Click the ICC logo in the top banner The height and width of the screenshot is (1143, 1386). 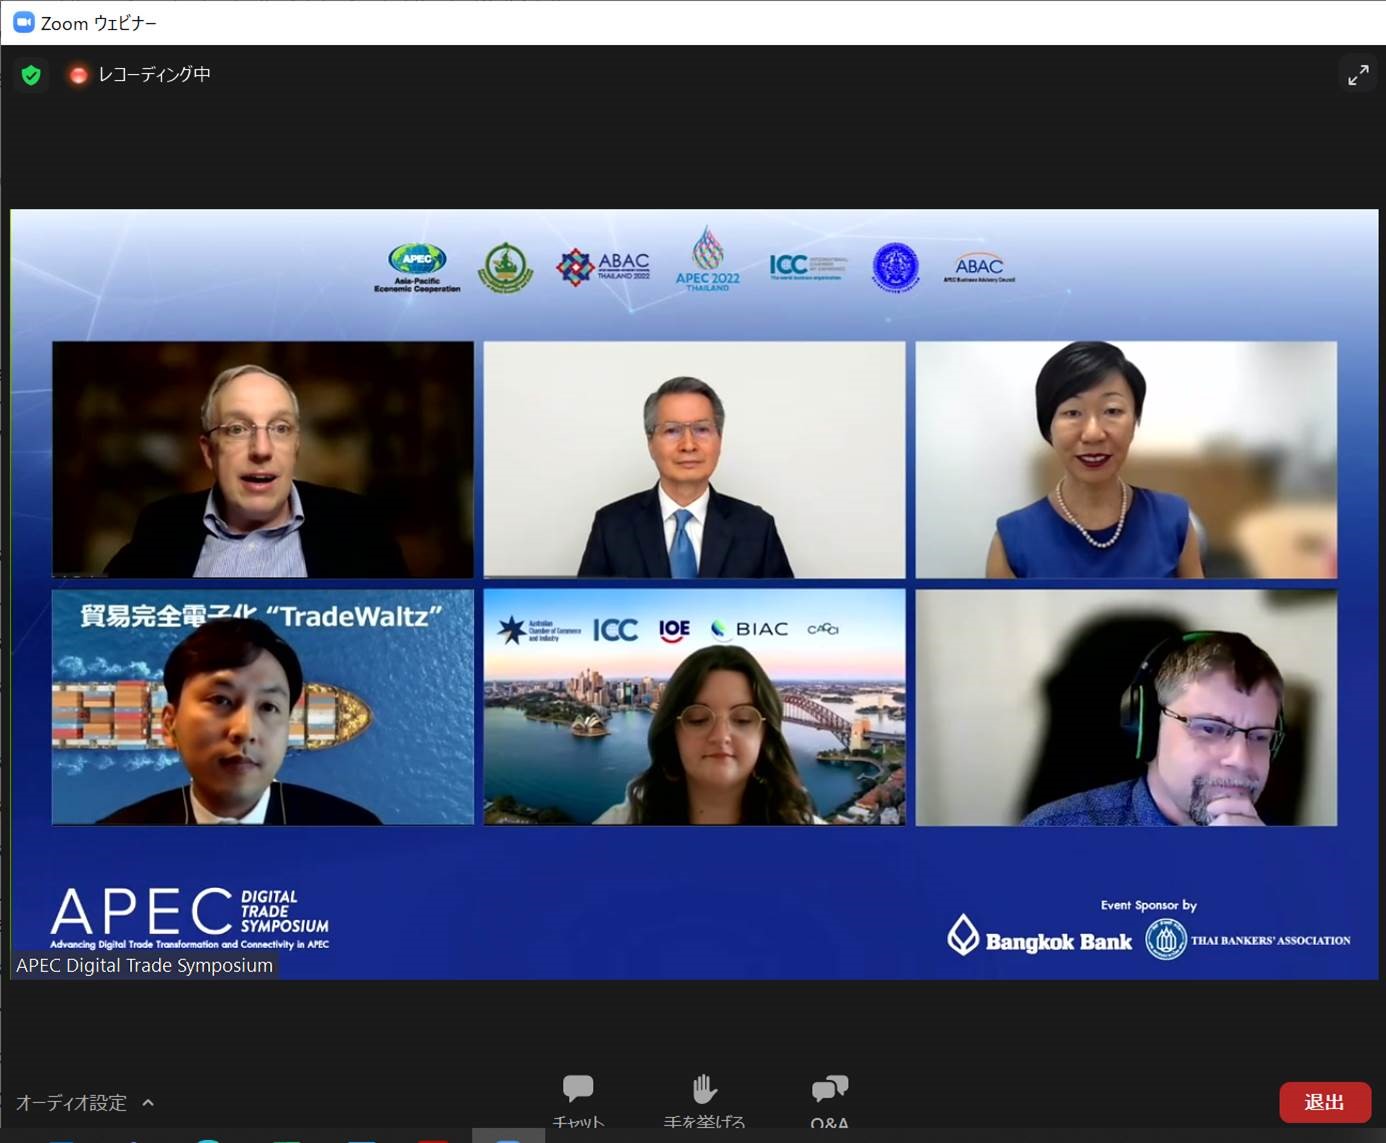click(x=808, y=266)
